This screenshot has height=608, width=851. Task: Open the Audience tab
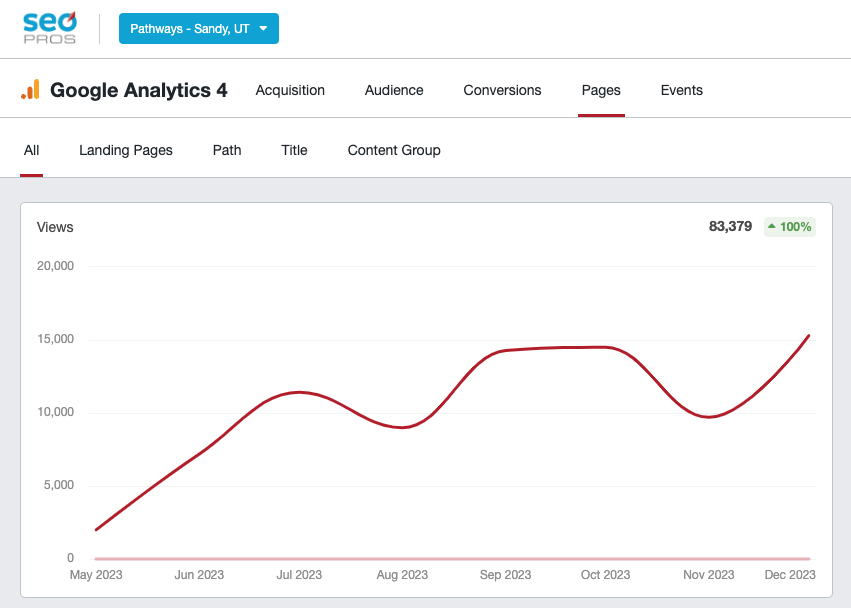[x=394, y=90]
